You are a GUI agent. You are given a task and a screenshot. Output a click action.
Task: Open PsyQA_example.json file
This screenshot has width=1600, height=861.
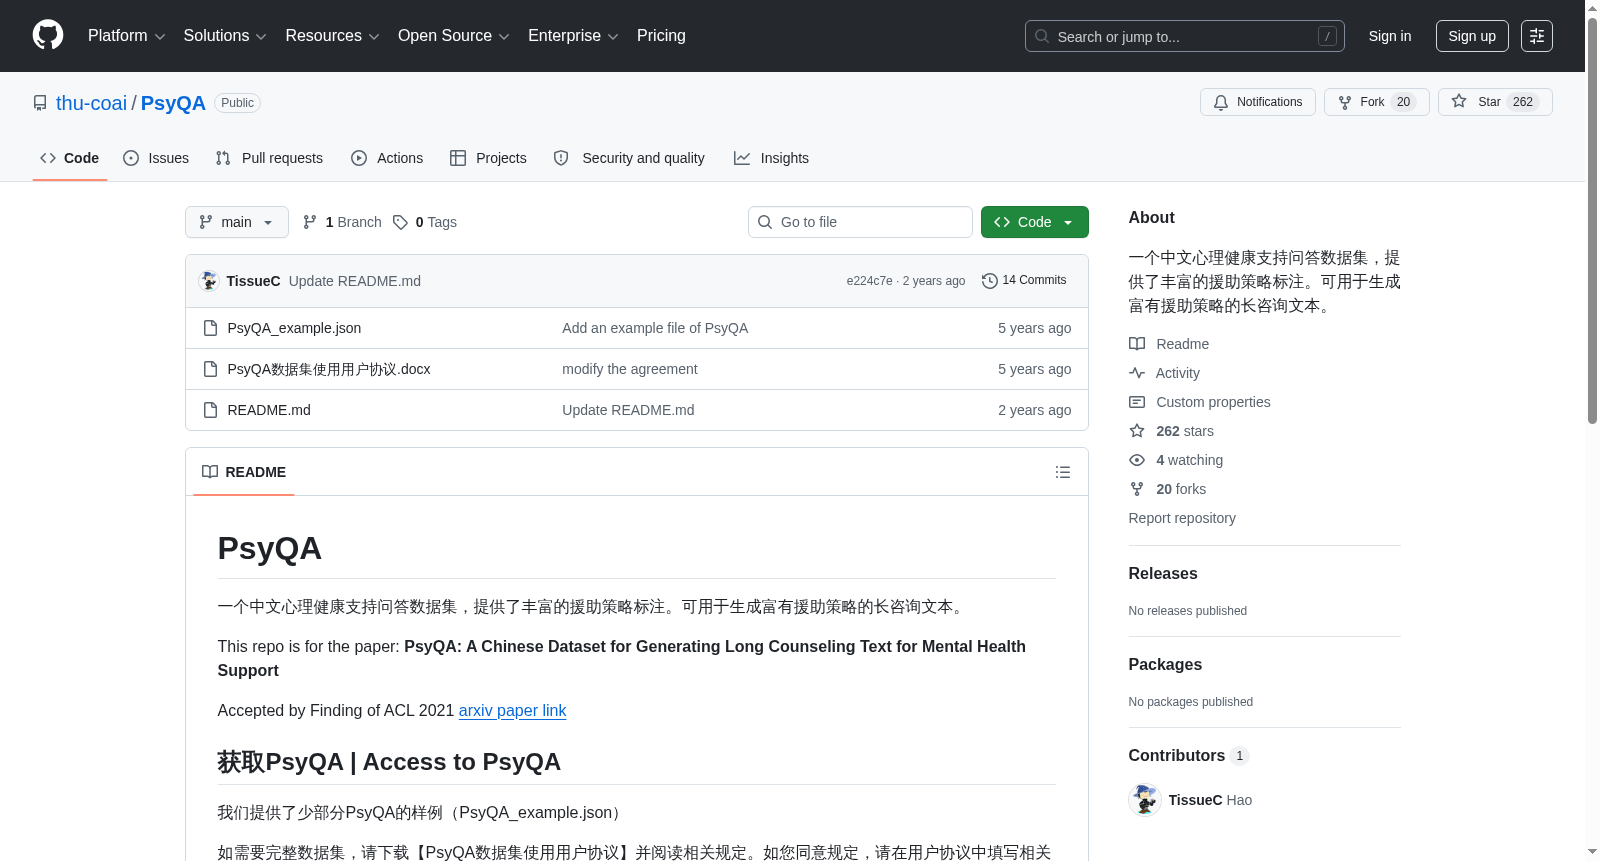click(x=294, y=328)
